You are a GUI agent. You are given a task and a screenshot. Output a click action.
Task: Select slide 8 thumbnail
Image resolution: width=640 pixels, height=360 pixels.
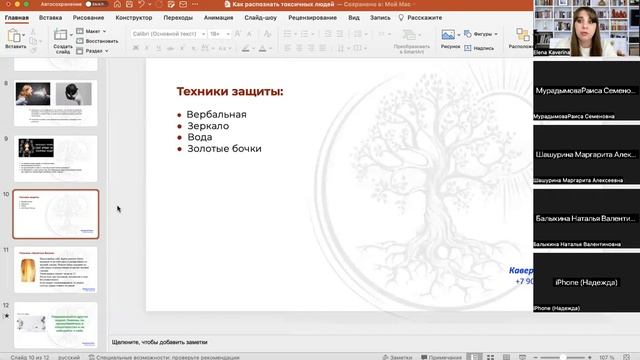pos(56,103)
